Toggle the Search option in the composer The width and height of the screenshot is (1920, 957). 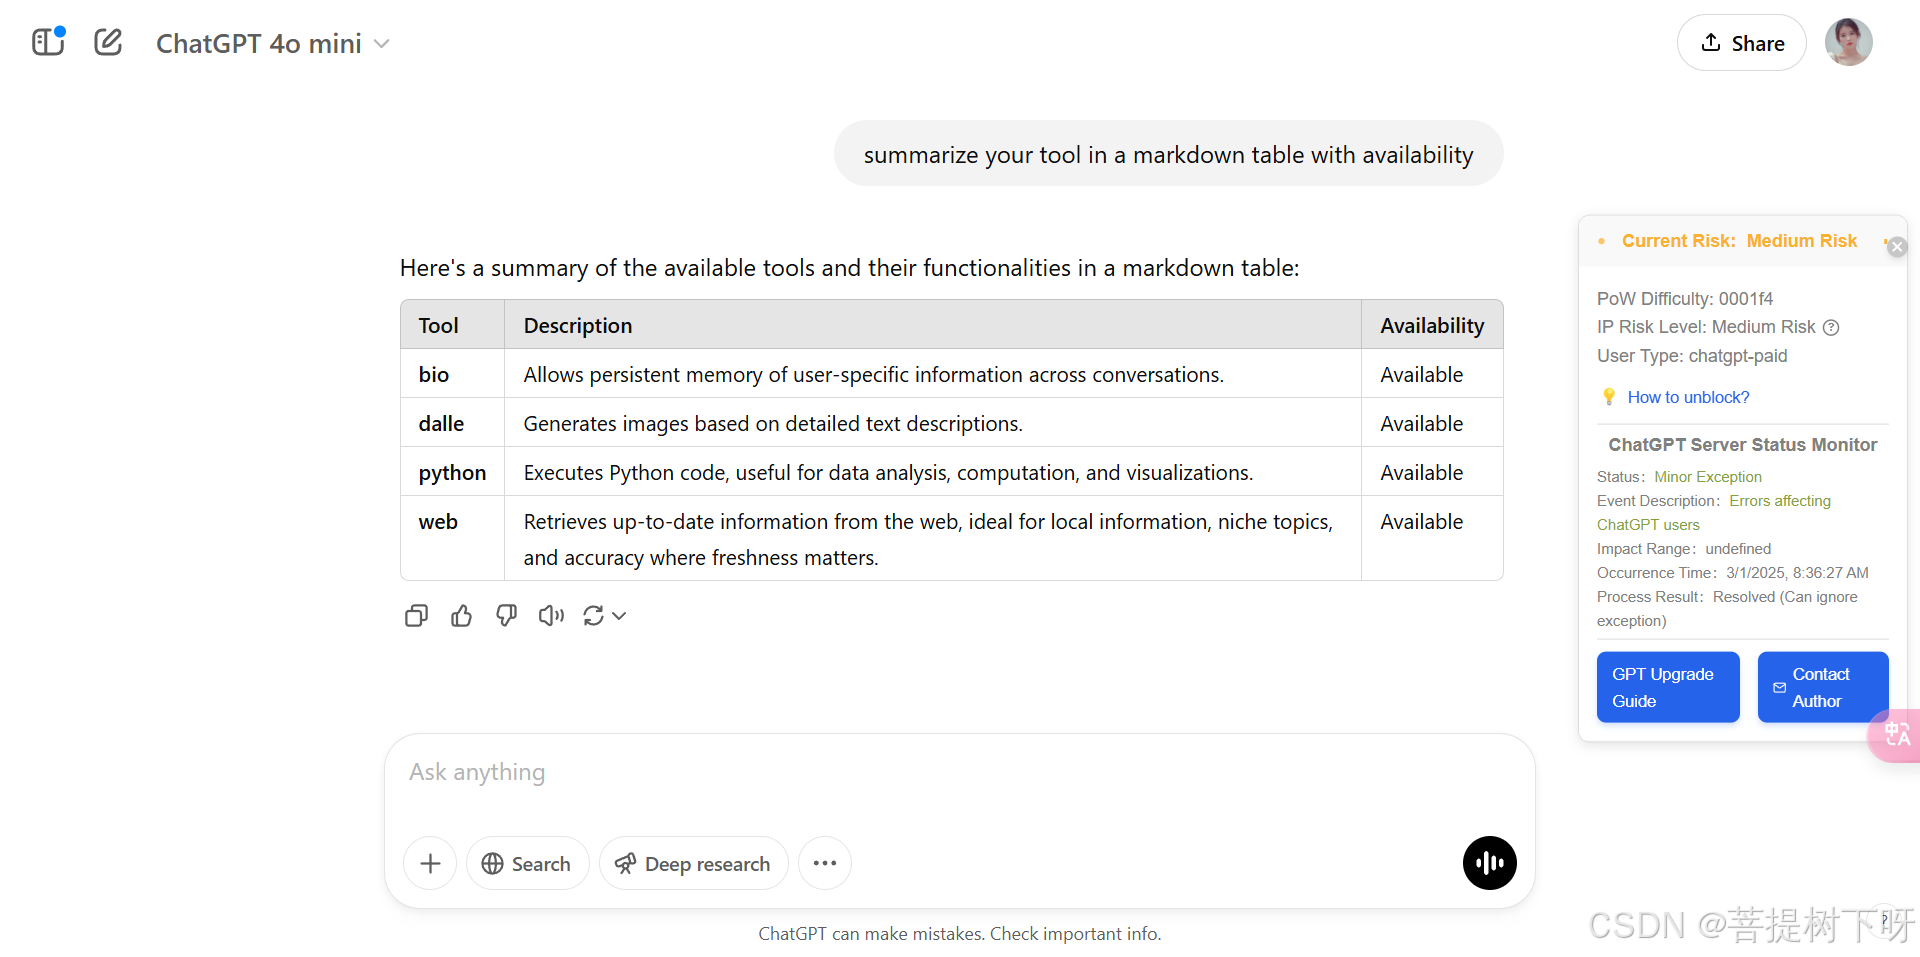(527, 863)
